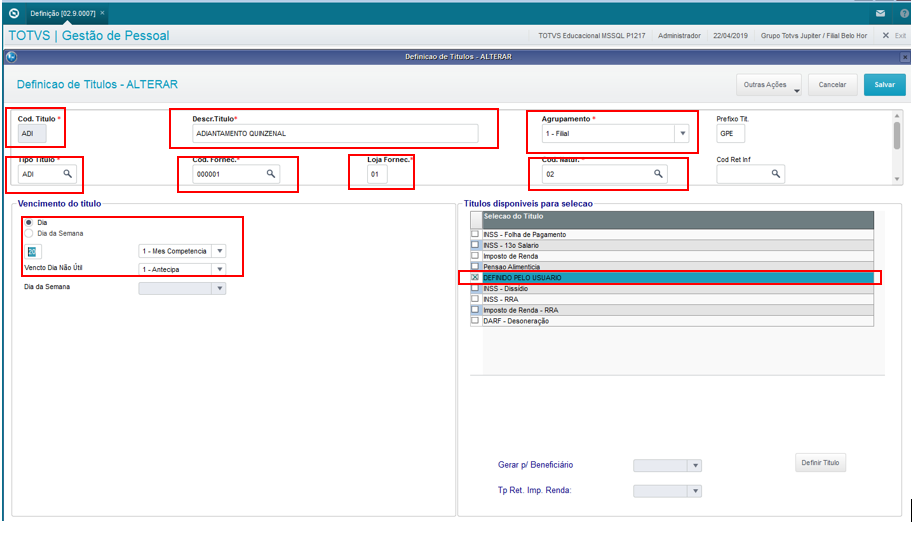Check DARF - Desoneração checkbox
The height and width of the screenshot is (533, 912).
pyautogui.click(x=475, y=321)
